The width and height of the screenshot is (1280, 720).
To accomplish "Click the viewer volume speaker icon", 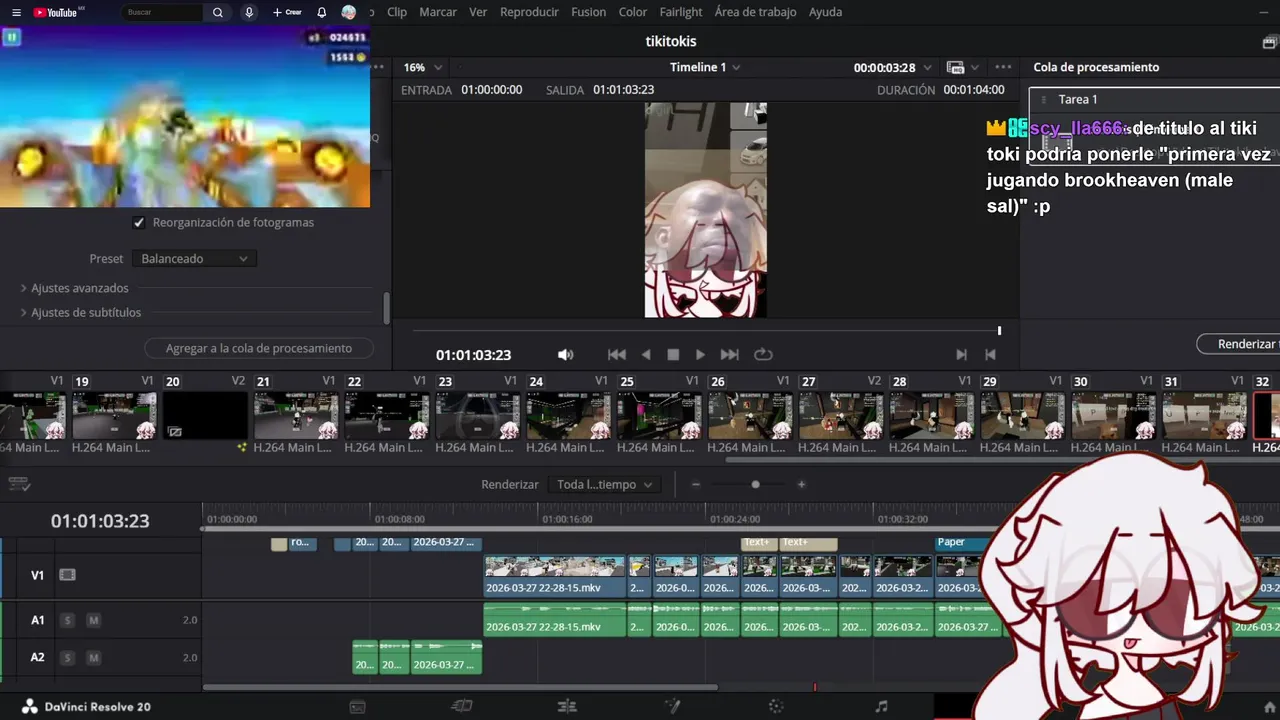I will click(x=565, y=354).
